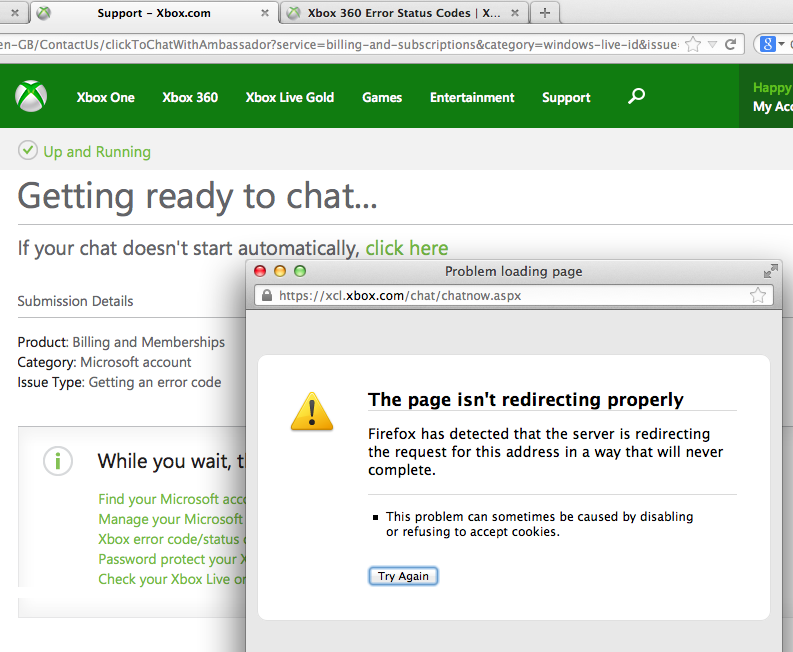Select the 'Getting ready to chat...' heading

[198, 196]
